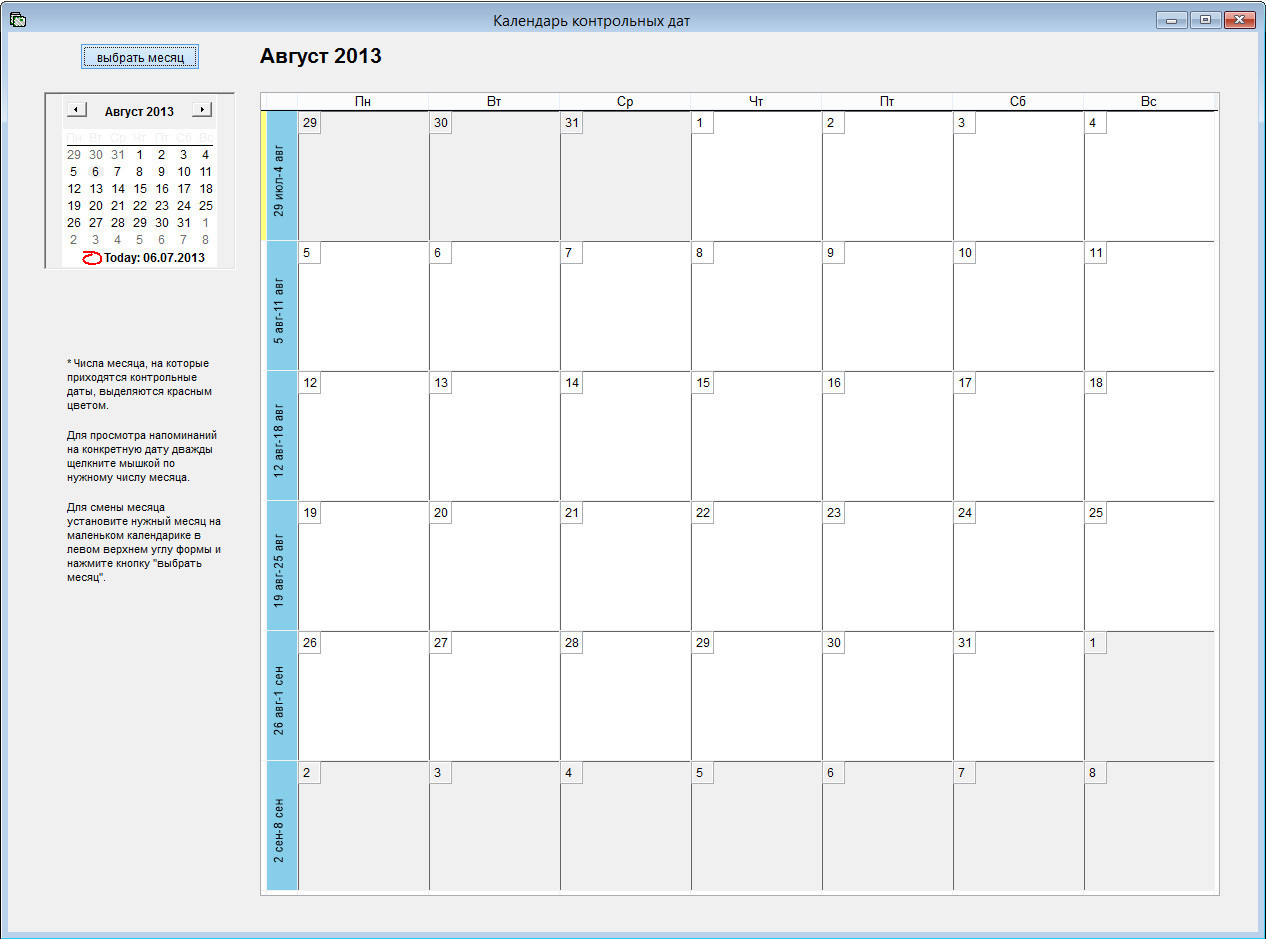Open August 21 cell in main calendar
This screenshot has height=939, width=1266.
pyautogui.click(x=625, y=566)
